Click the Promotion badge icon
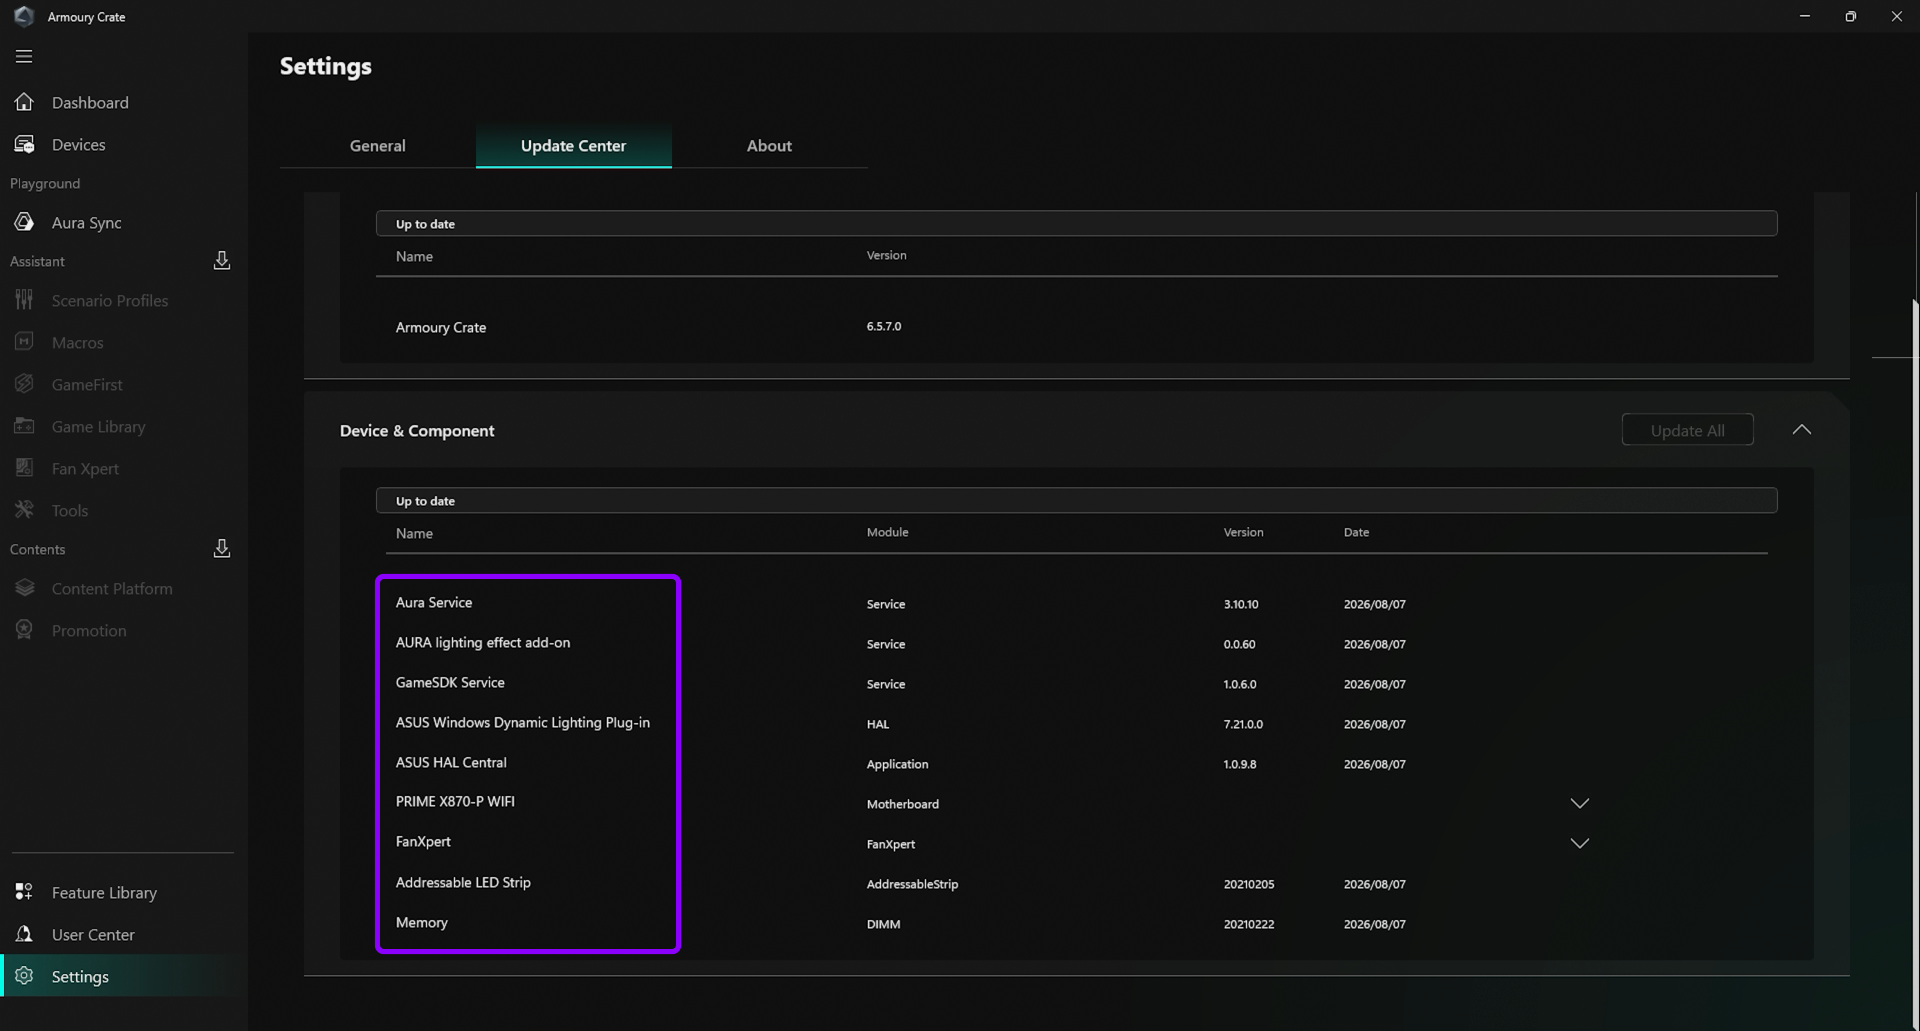The image size is (1920, 1031). pyautogui.click(x=24, y=630)
